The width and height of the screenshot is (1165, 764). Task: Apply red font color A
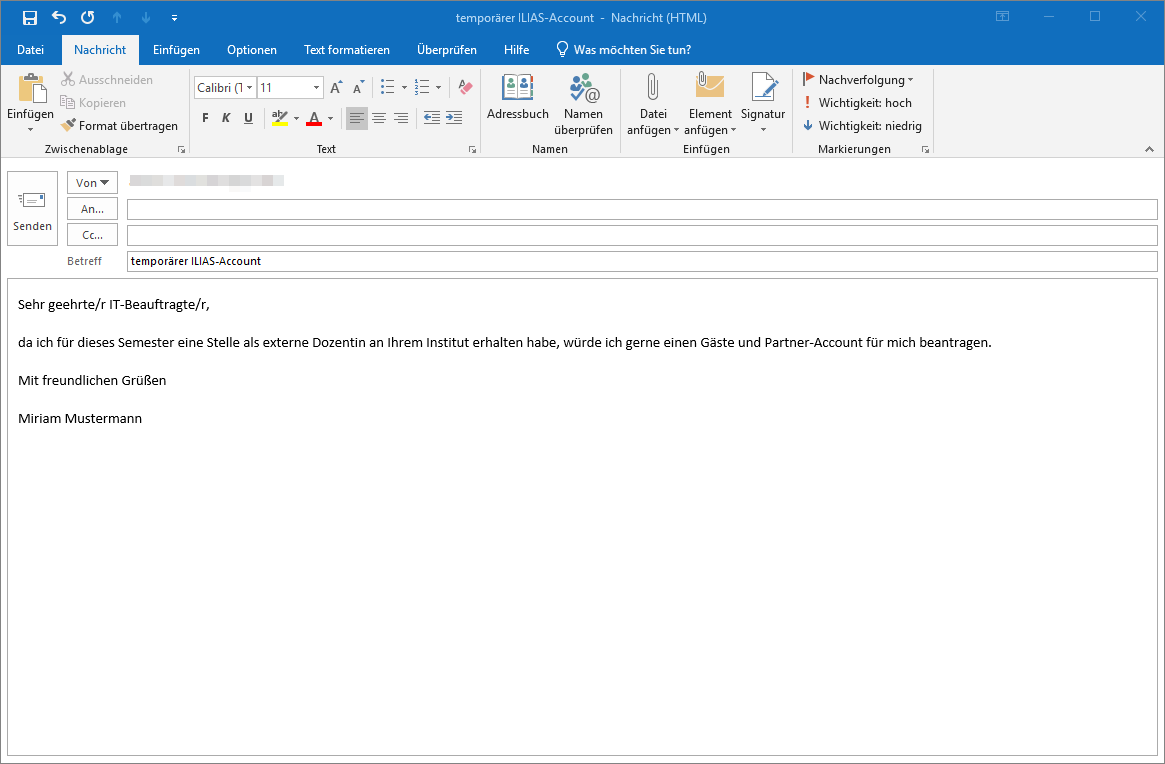coord(314,118)
